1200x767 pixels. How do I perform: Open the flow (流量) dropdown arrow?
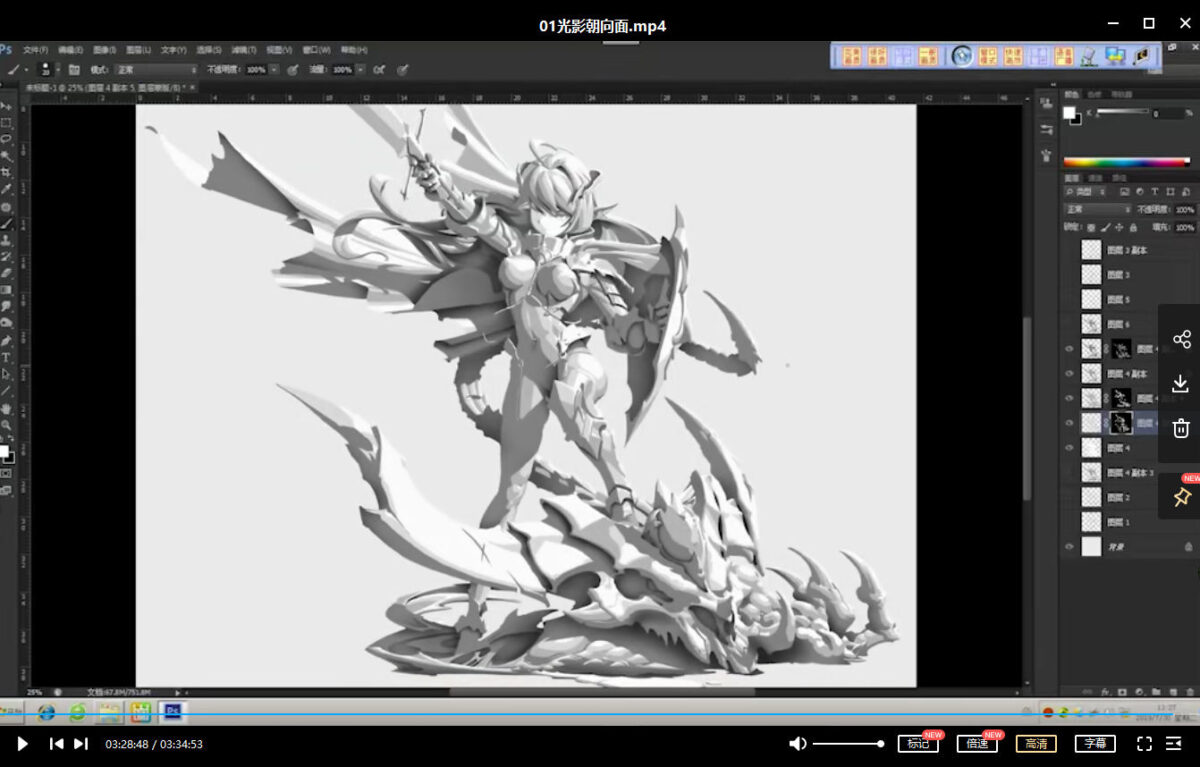point(361,70)
